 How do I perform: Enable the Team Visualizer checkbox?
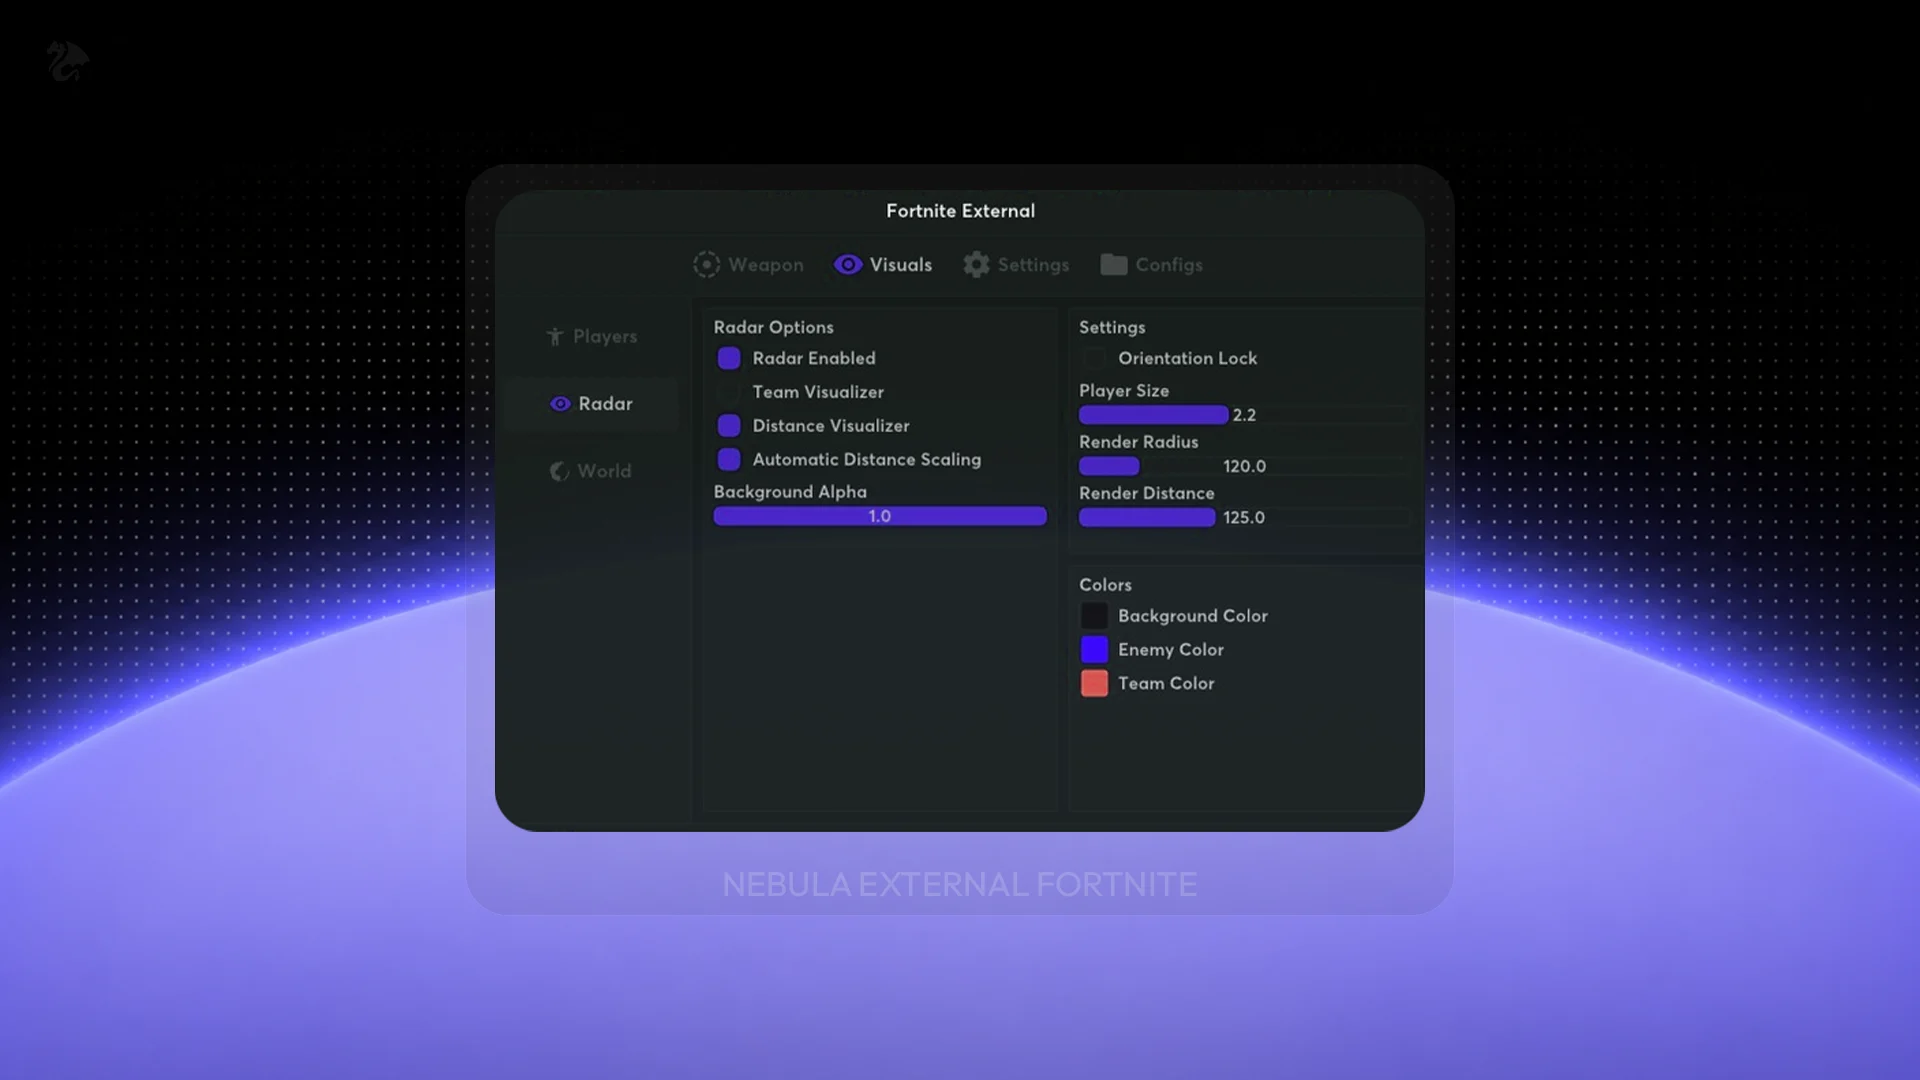tap(729, 392)
